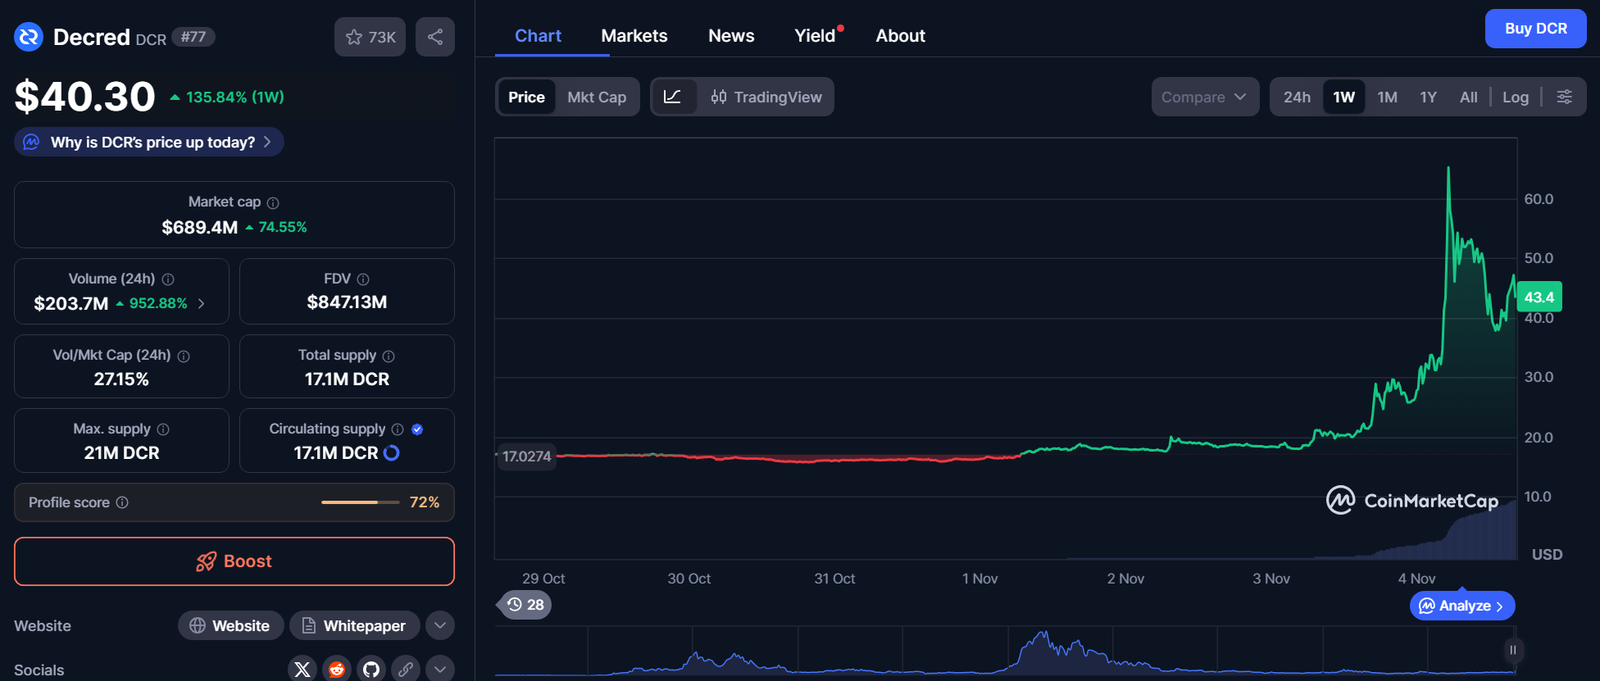Open the Compare dropdown
The image size is (1600, 681).
pos(1204,97)
